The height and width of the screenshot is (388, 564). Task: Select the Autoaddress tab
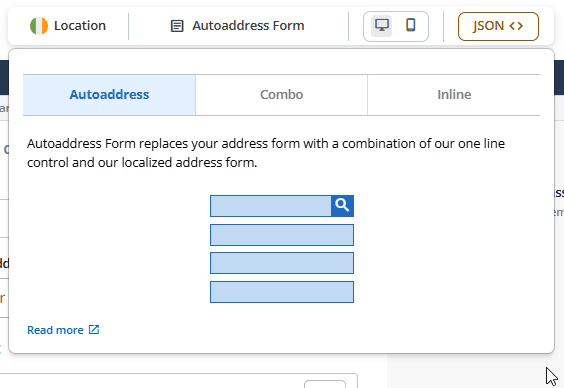point(109,95)
